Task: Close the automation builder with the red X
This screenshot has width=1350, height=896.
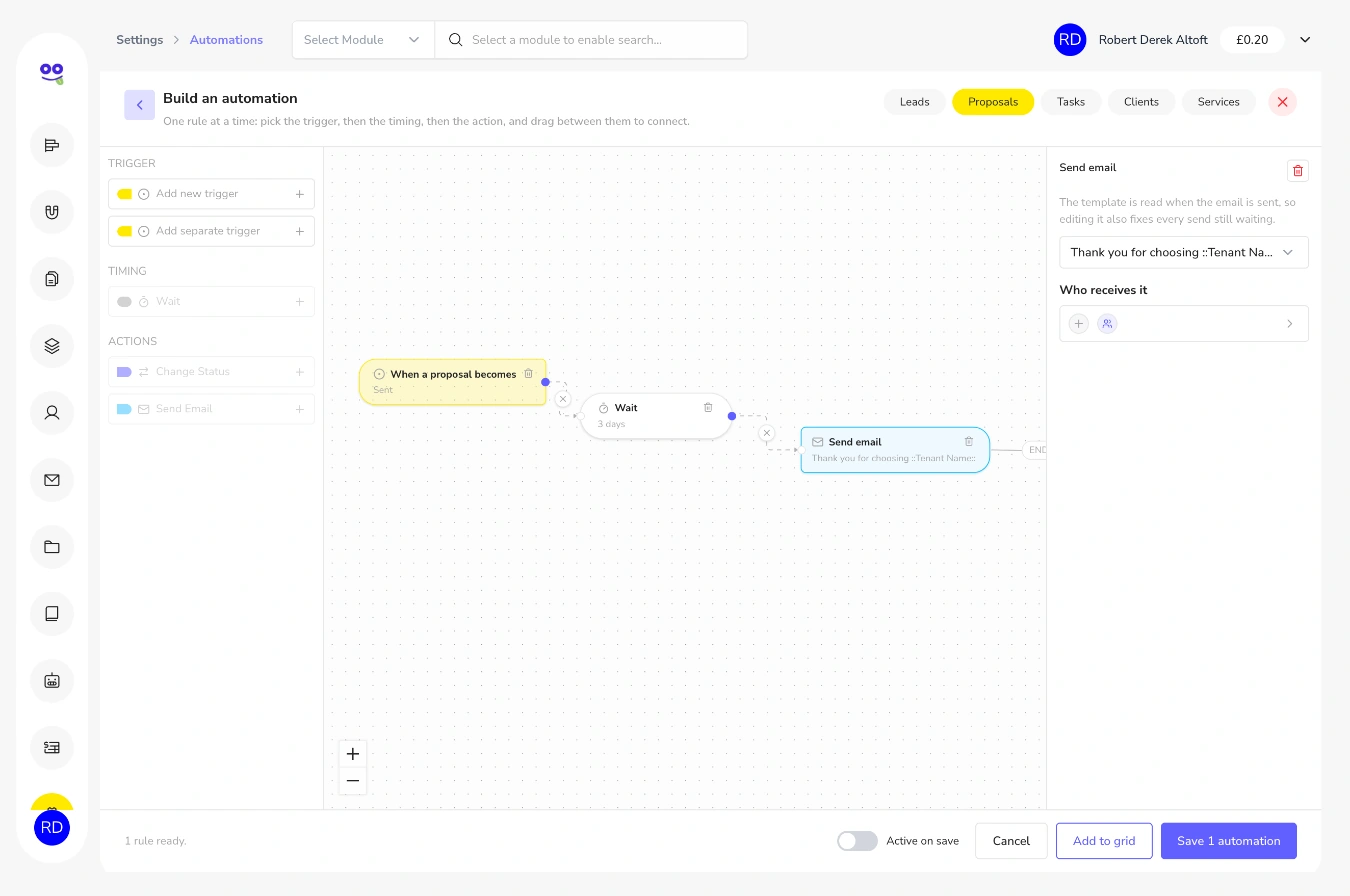Action: (x=1283, y=102)
